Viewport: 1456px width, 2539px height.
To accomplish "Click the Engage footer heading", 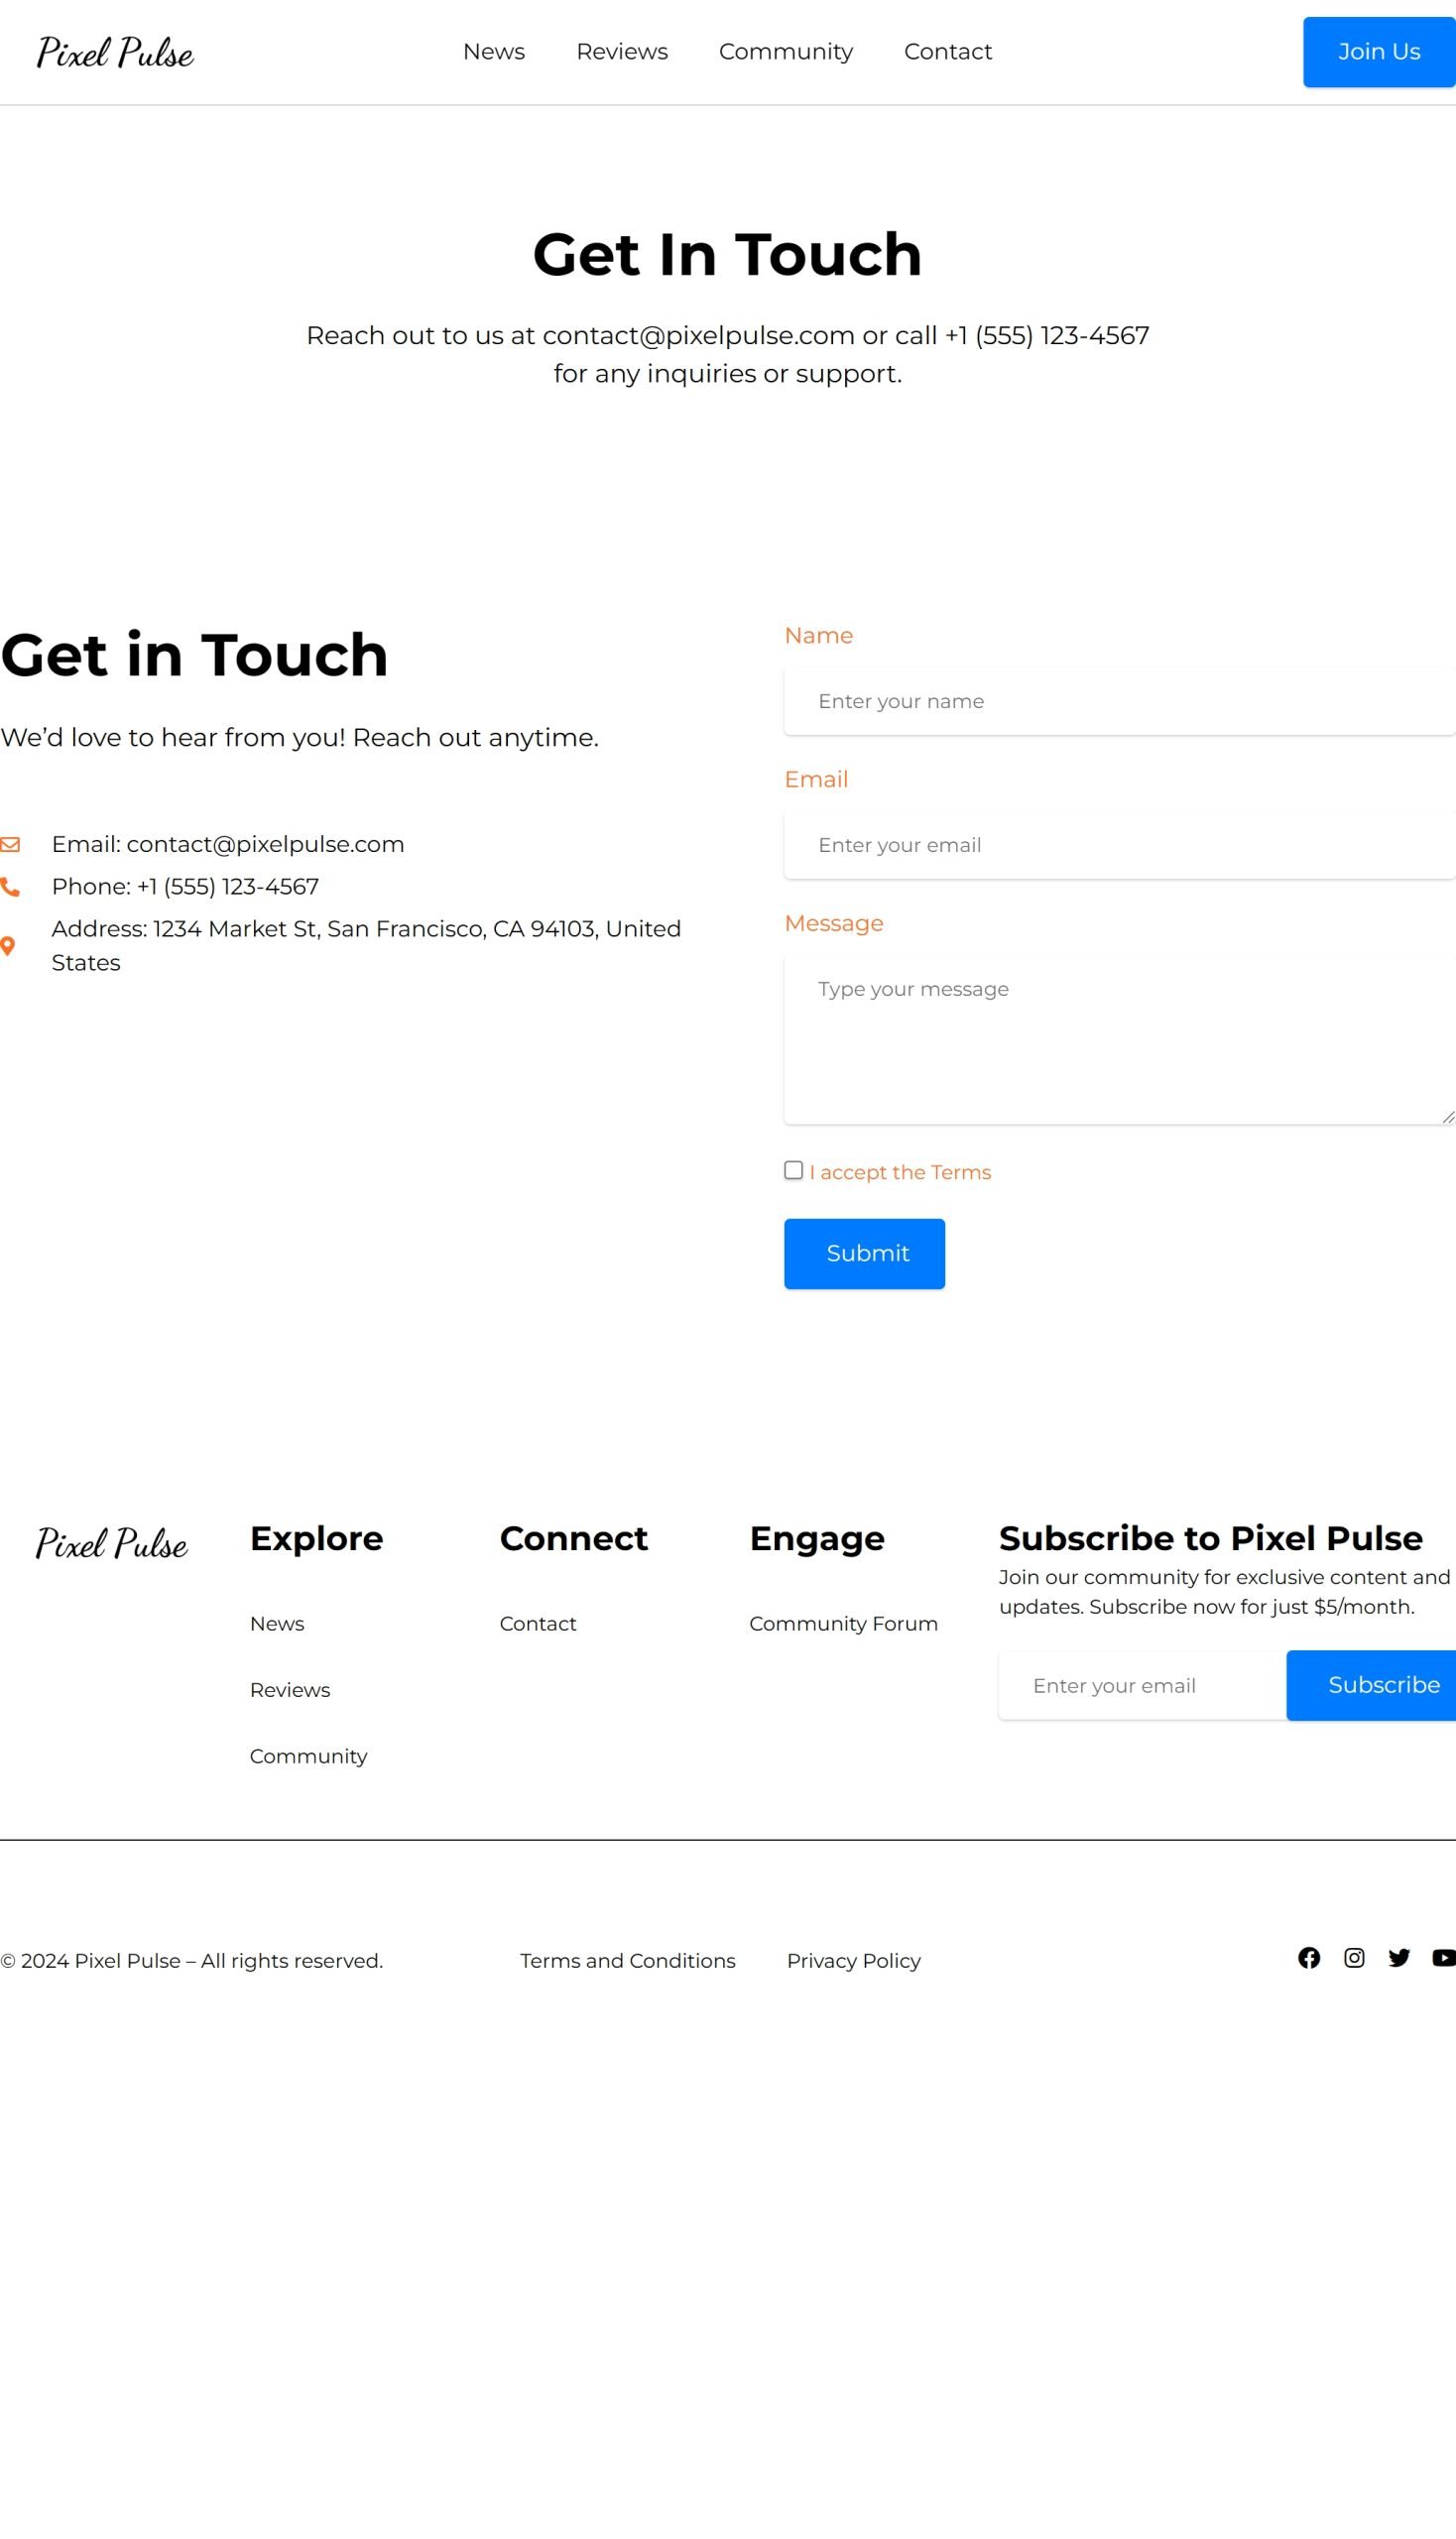I will [x=817, y=1539].
